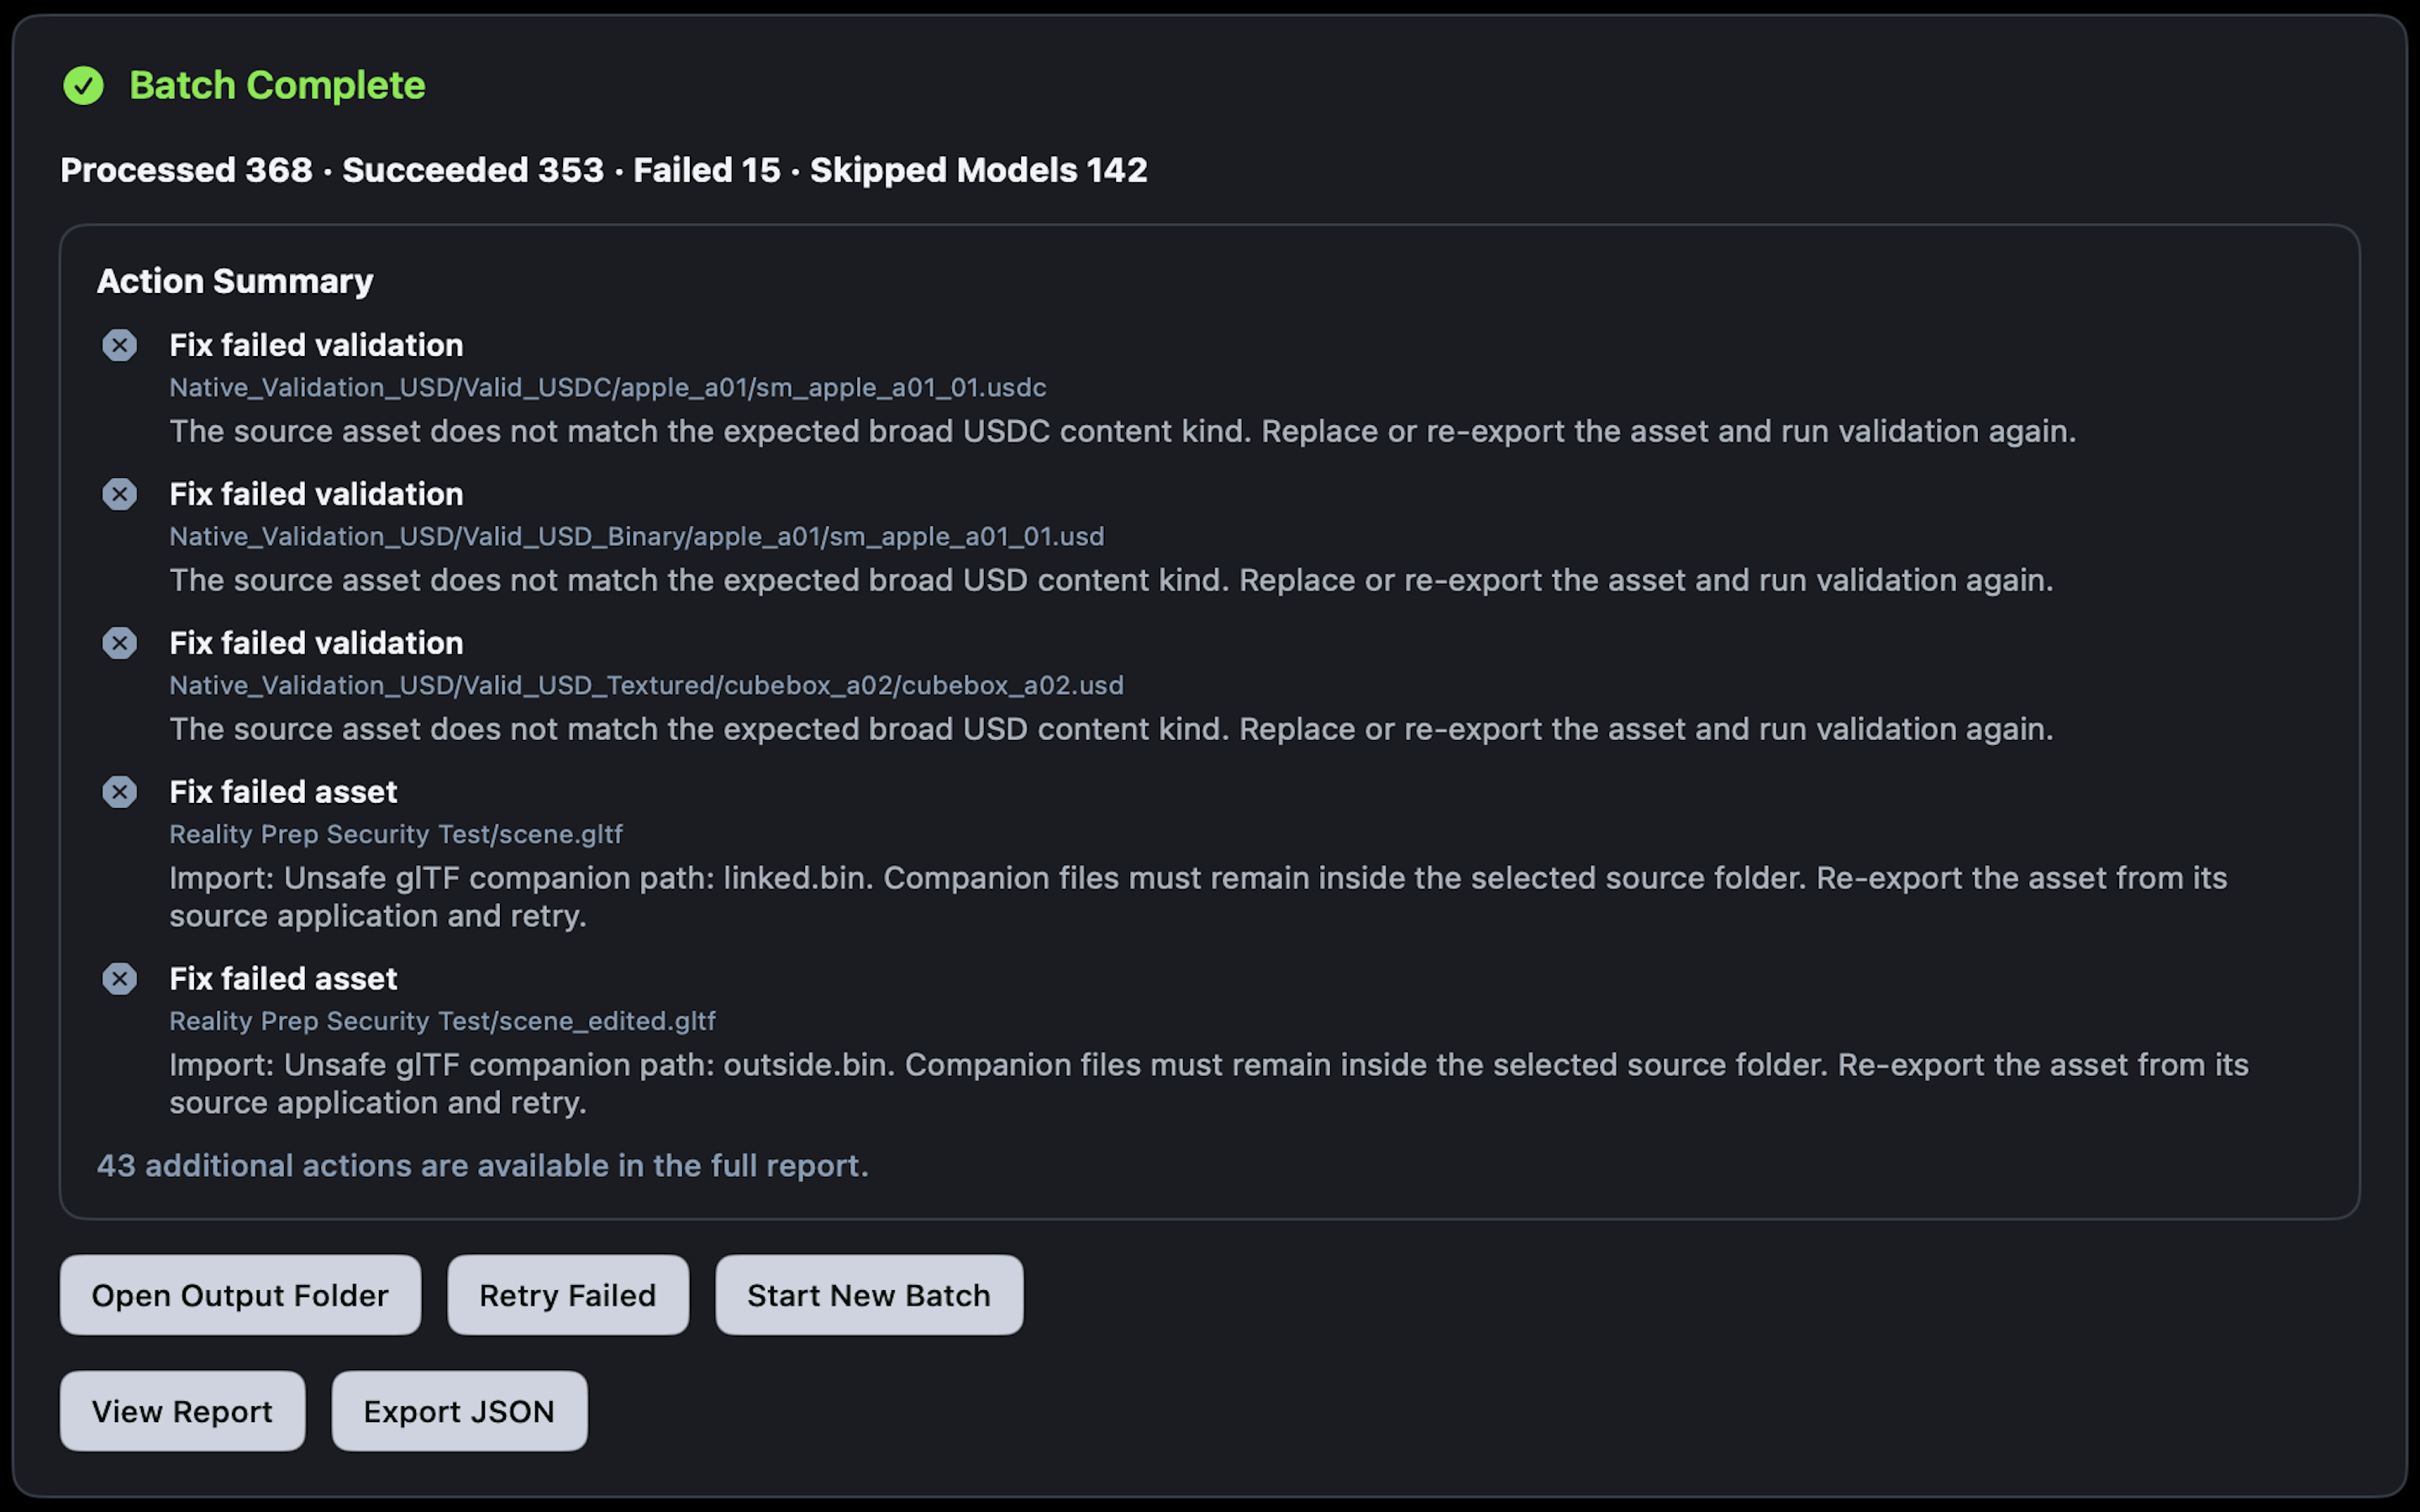Screen dimensions: 2420x1512
Task: Click the green Batch Complete checkmark icon
Action: (83, 86)
